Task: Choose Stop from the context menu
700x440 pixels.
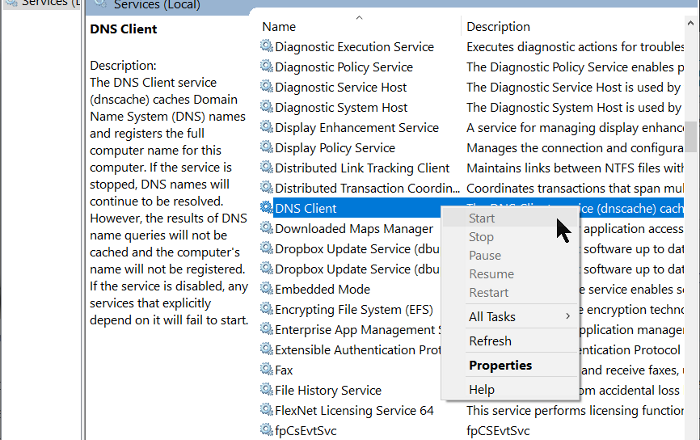Action: point(481,237)
